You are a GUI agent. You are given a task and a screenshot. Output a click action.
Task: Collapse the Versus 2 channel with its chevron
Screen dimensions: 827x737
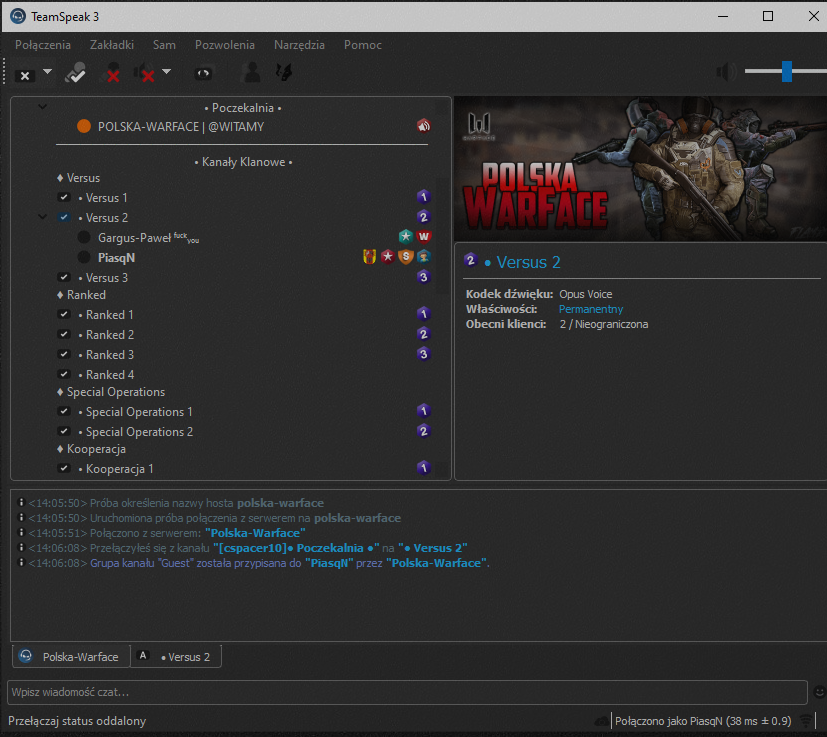[x=43, y=217]
